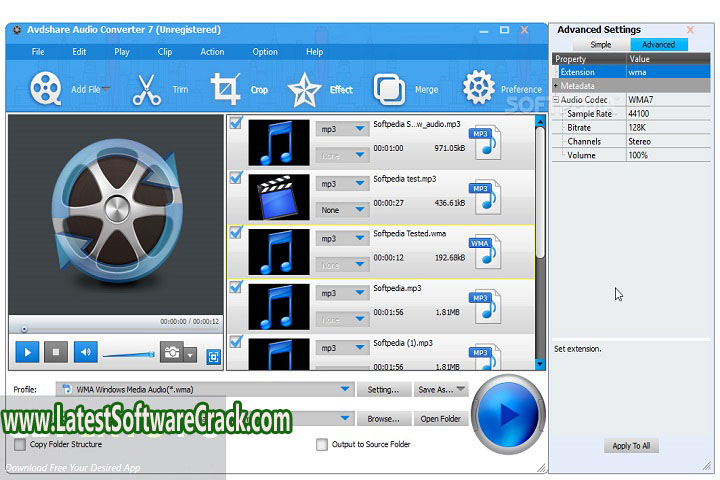Open the Trim scissors tool

coord(147,90)
